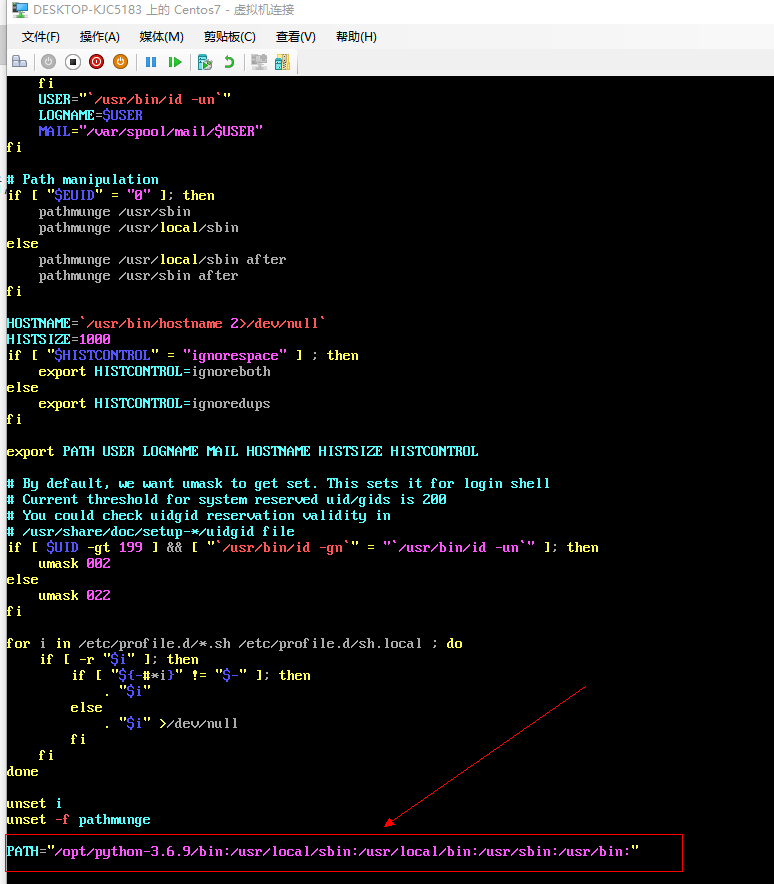The image size is (774, 884).
Task: Revert the VM with the green undo arrow
Action: tap(229, 62)
